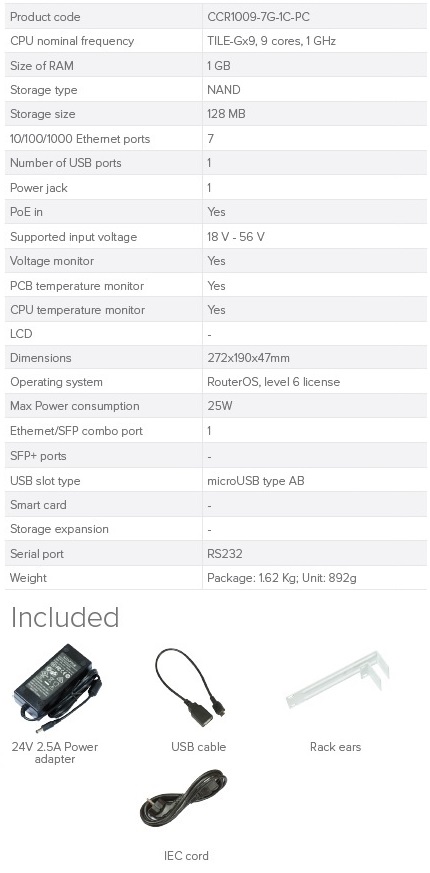Click the dimensions value 272x190x47mm
430x873 pixels.
pos(248,358)
